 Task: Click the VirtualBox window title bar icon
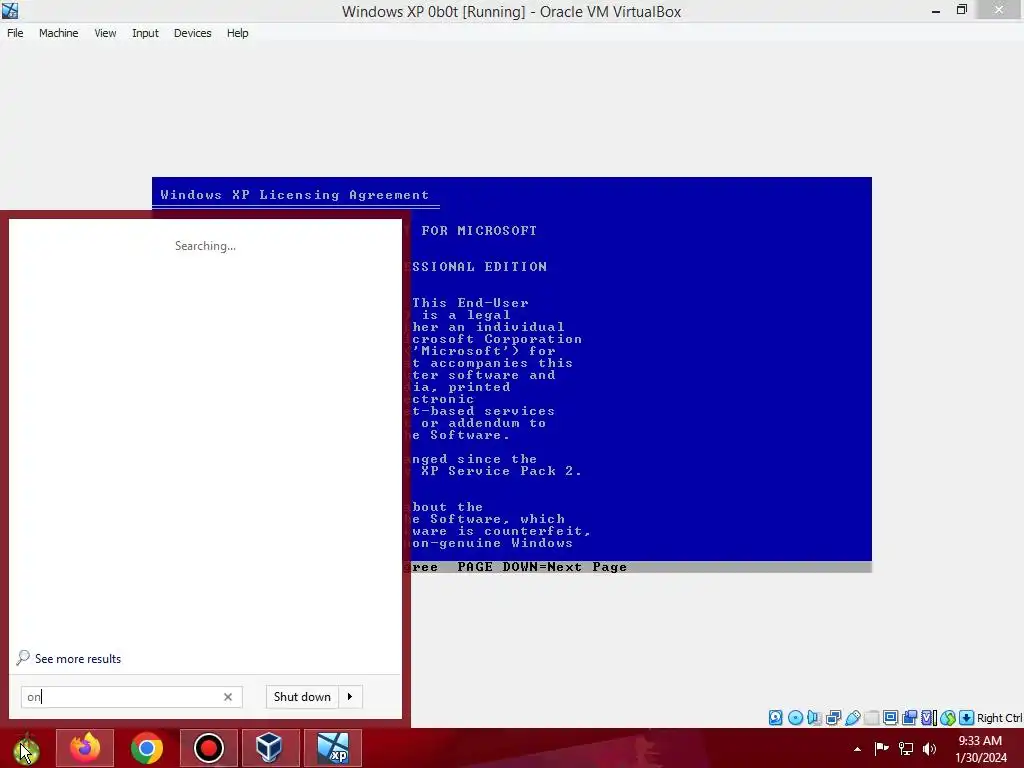tap(10, 10)
